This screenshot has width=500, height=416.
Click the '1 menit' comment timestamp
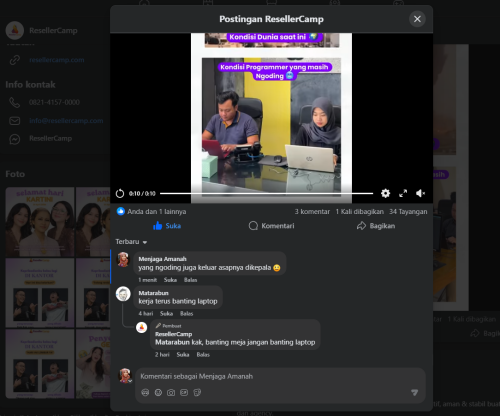click(x=147, y=280)
